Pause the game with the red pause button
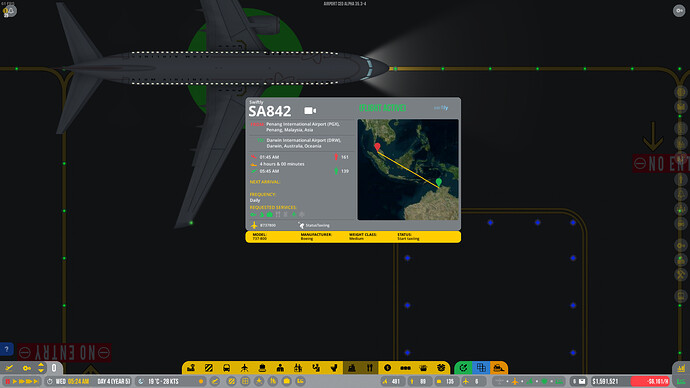690x388 pixels. (x=7, y=381)
